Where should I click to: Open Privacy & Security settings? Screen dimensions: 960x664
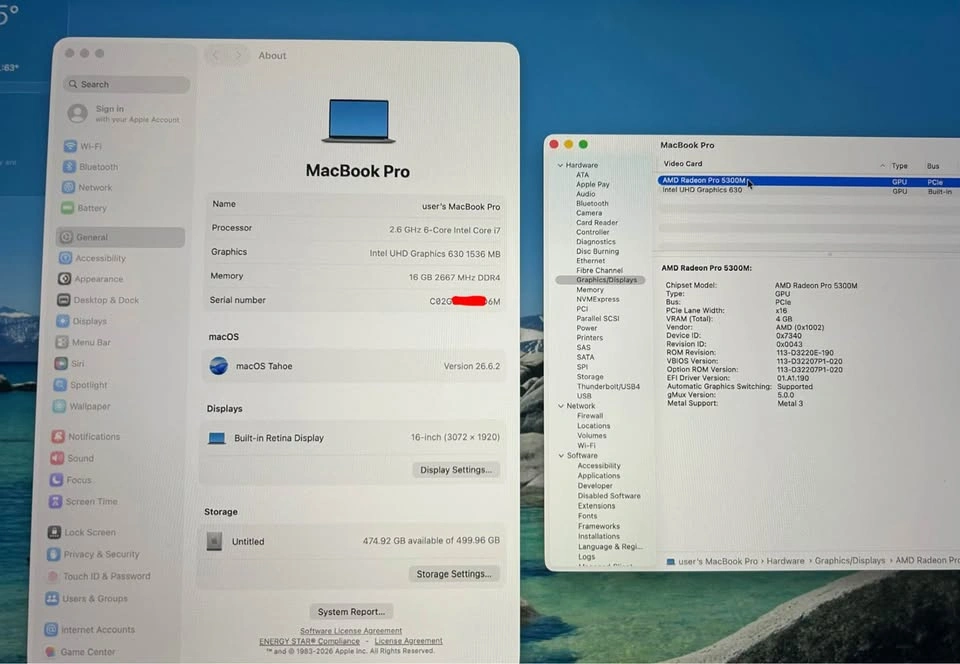93,554
